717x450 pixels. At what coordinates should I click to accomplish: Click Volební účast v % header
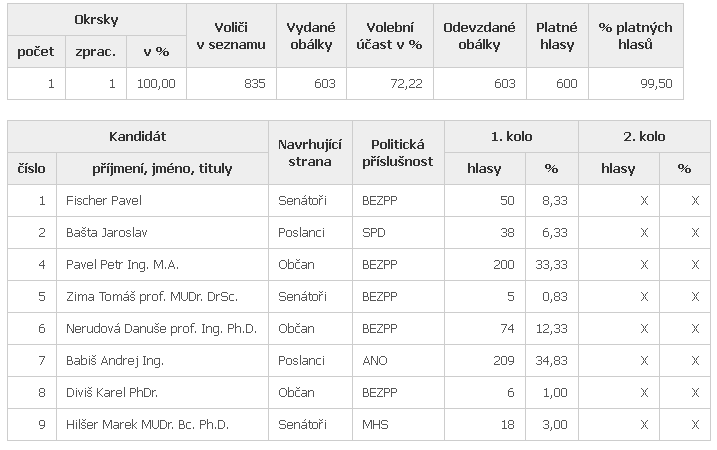pyautogui.click(x=389, y=36)
